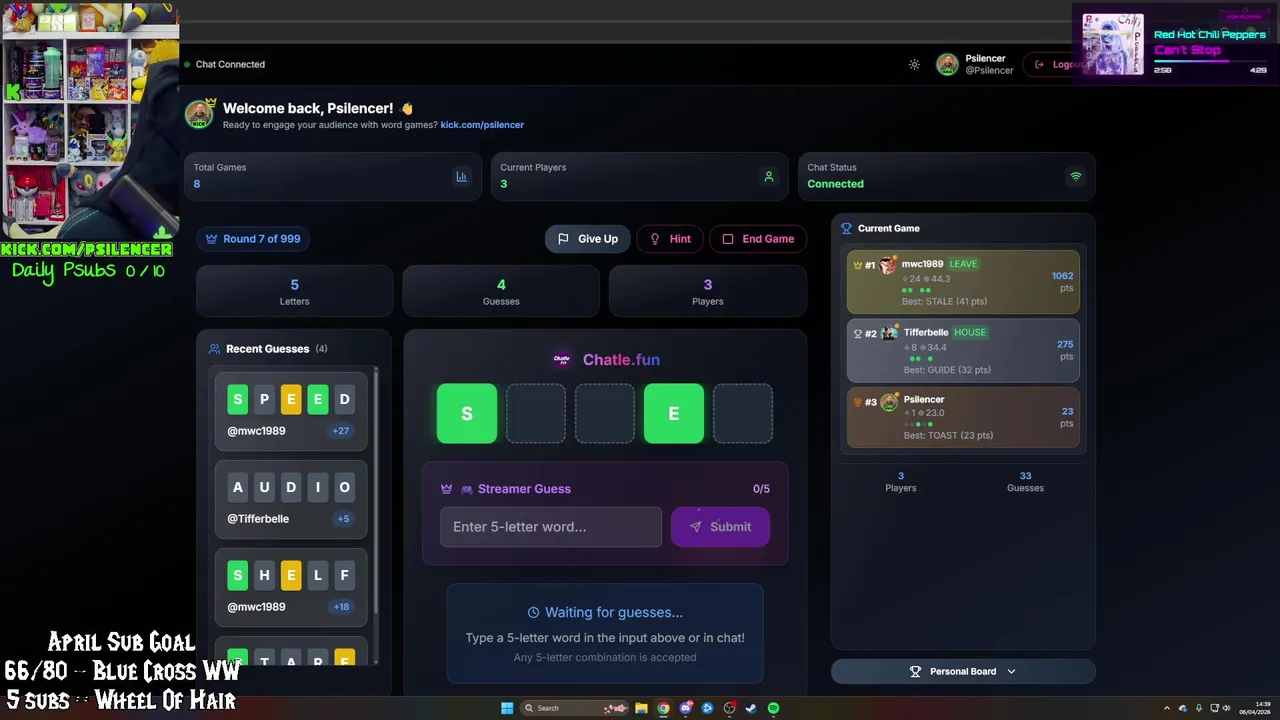Click the +27 points badge on SPEED
Viewport: 1280px width, 720px height.
[x=341, y=431]
